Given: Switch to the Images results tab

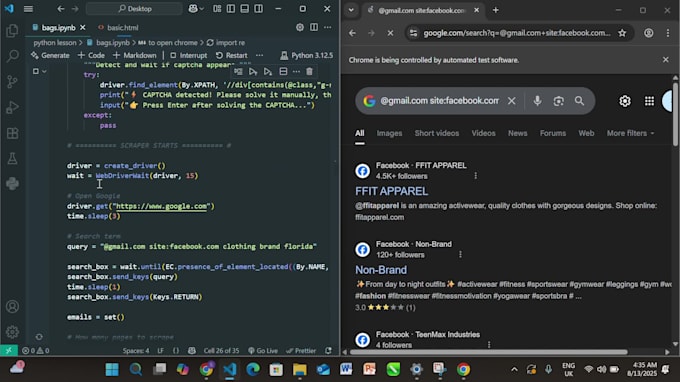Looking at the screenshot, I should (x=389, y=133).
